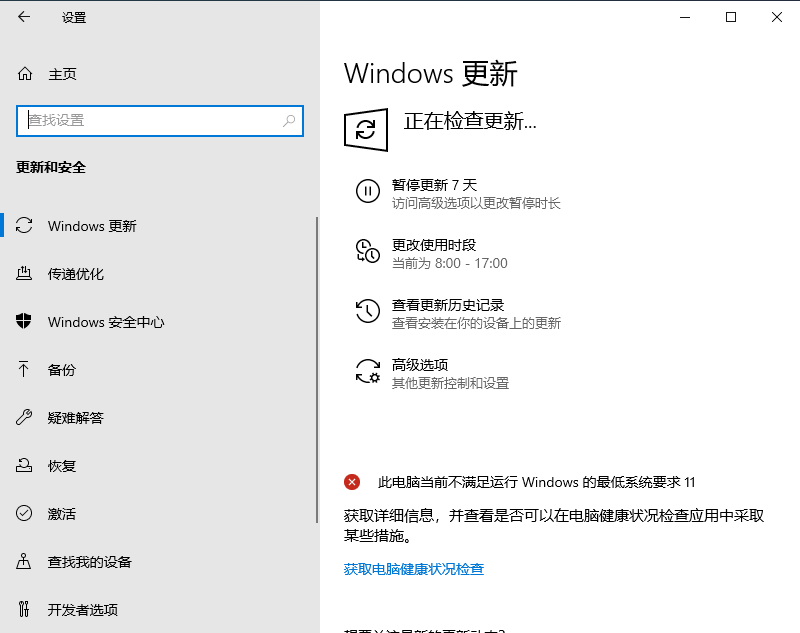
Task: Open 恢复 recovery icon
Action: point(24,465)
